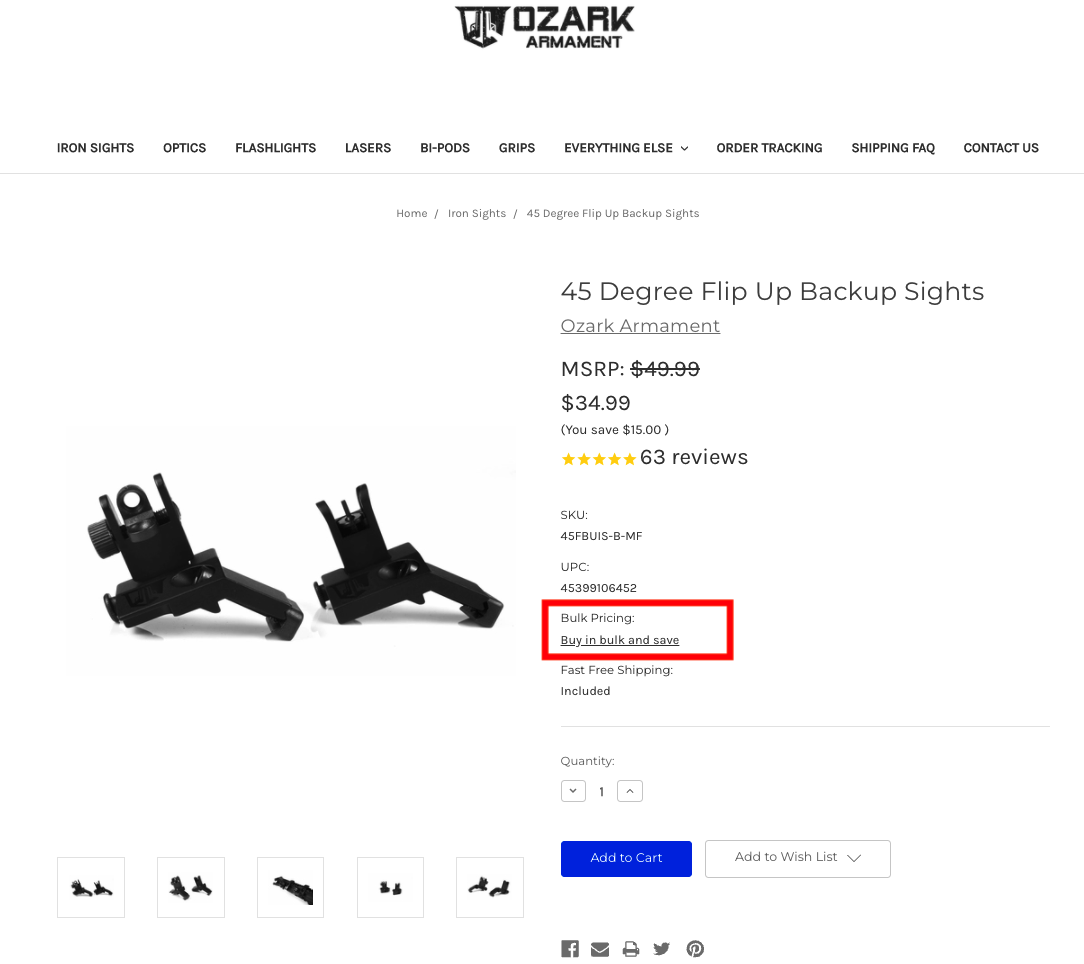The width and height of the screenshot is (1084, 964).
Task: Share the product via email icon
Action: tap(600, 949)
